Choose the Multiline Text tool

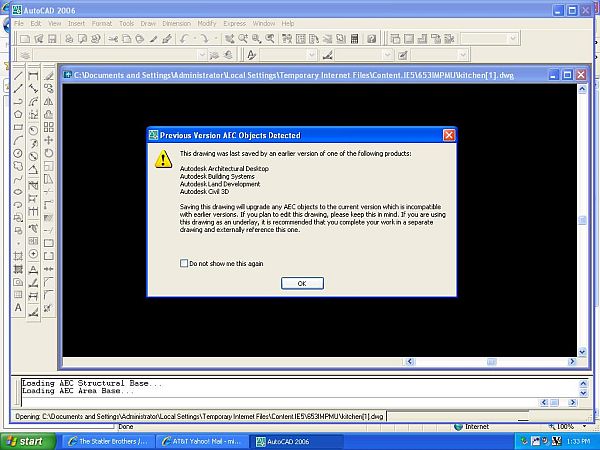18,308
